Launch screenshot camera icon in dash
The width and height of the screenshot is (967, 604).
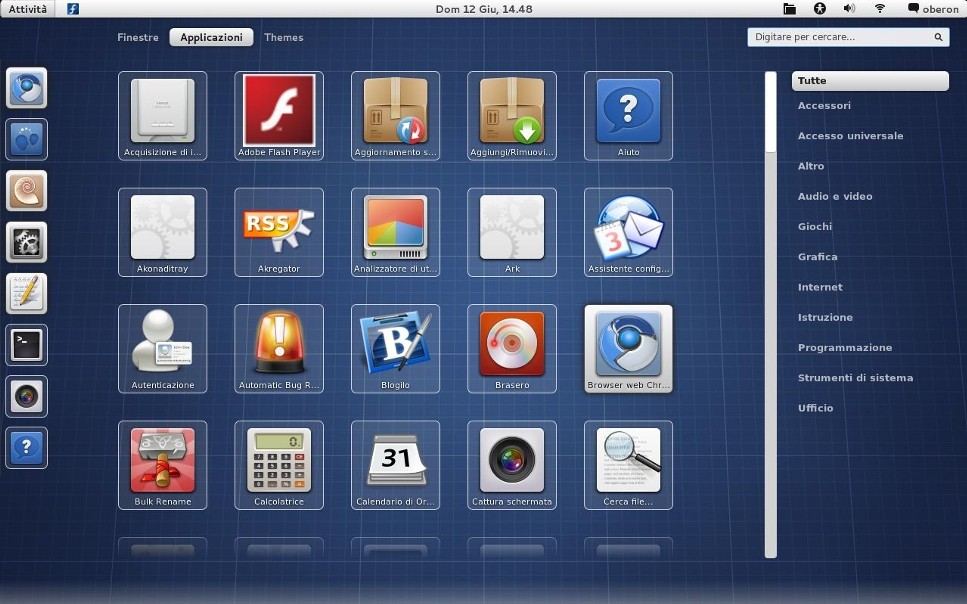[x=27, y=396]
